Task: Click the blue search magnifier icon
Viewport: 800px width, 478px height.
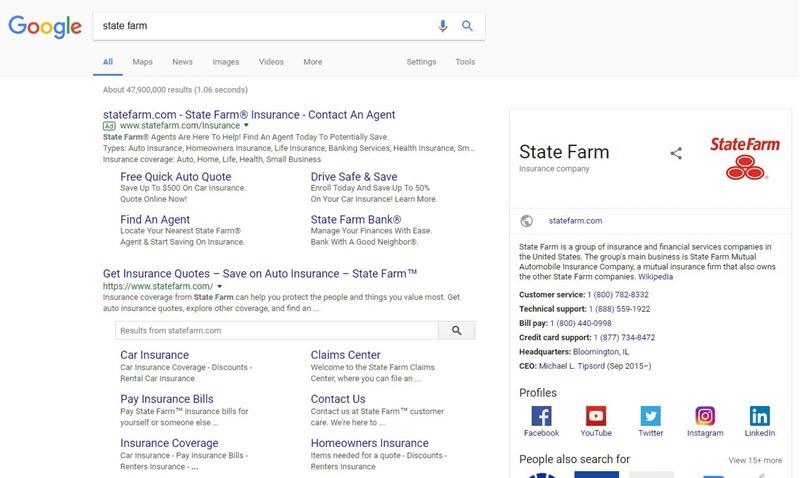Action: point(467,26)
